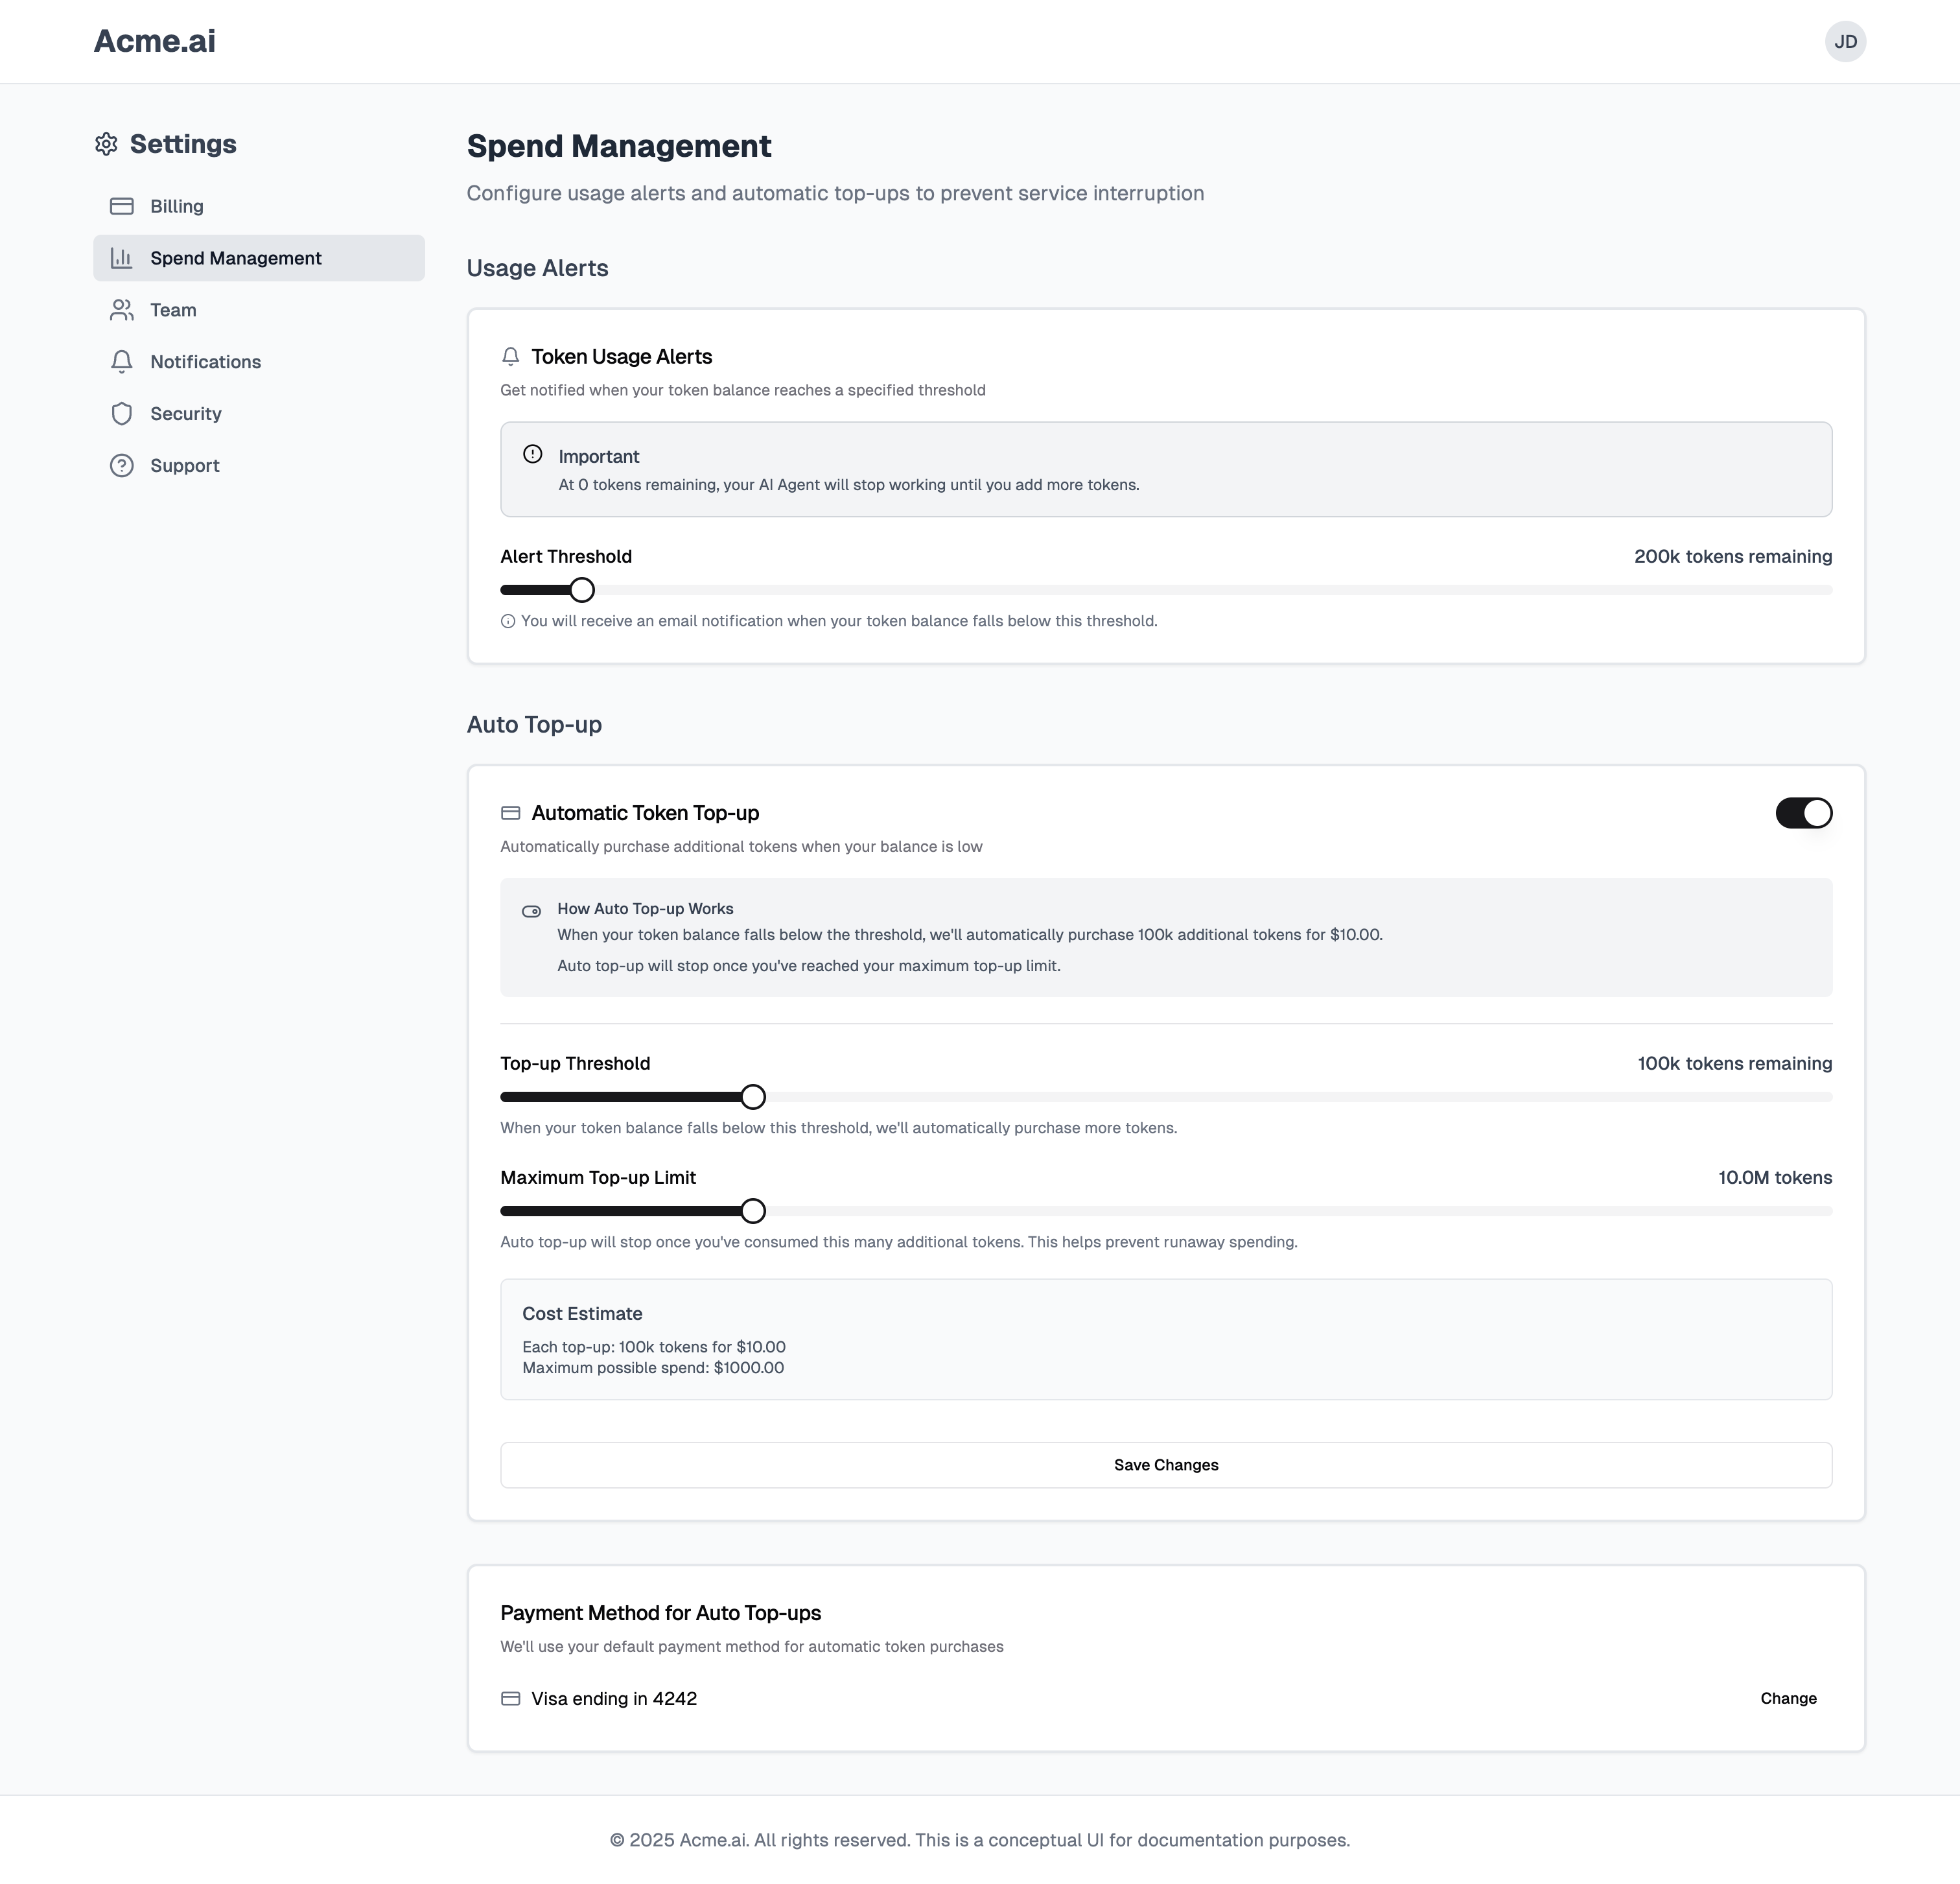1960x1884 pixels.
Task: Click the alert icon next to Important
Action: point(533,454)
